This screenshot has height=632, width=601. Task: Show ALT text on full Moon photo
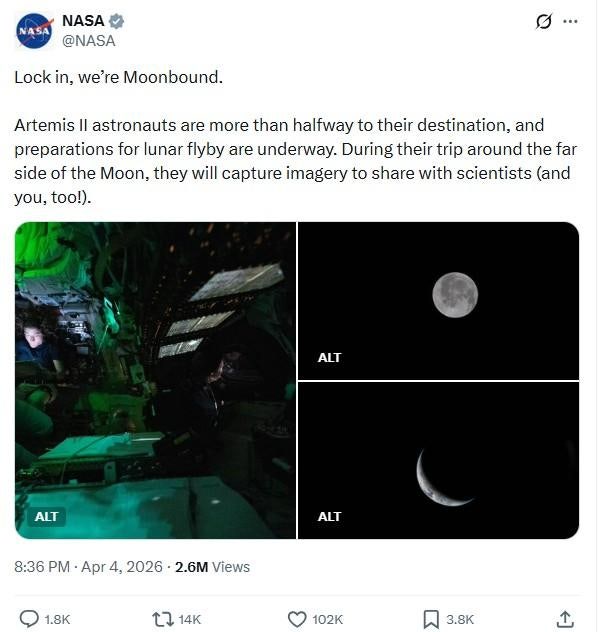[329, 357]
